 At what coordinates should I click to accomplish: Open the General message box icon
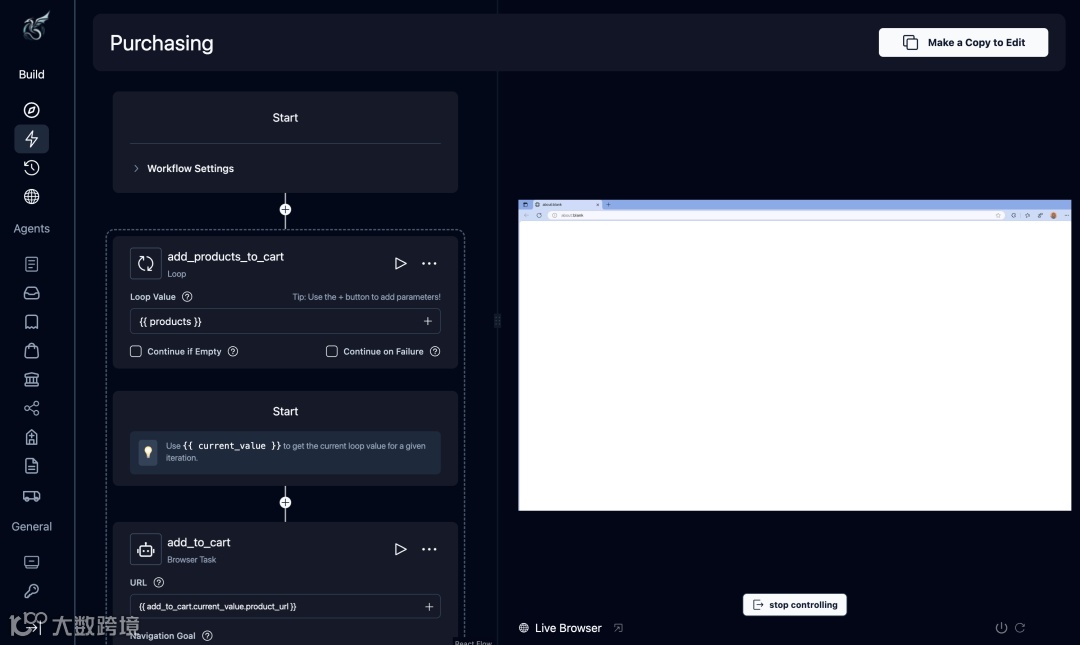click(31, 562)
